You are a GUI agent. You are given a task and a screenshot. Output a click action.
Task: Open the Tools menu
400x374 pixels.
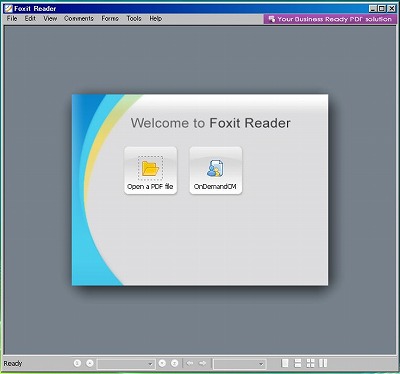pos(134,19)
